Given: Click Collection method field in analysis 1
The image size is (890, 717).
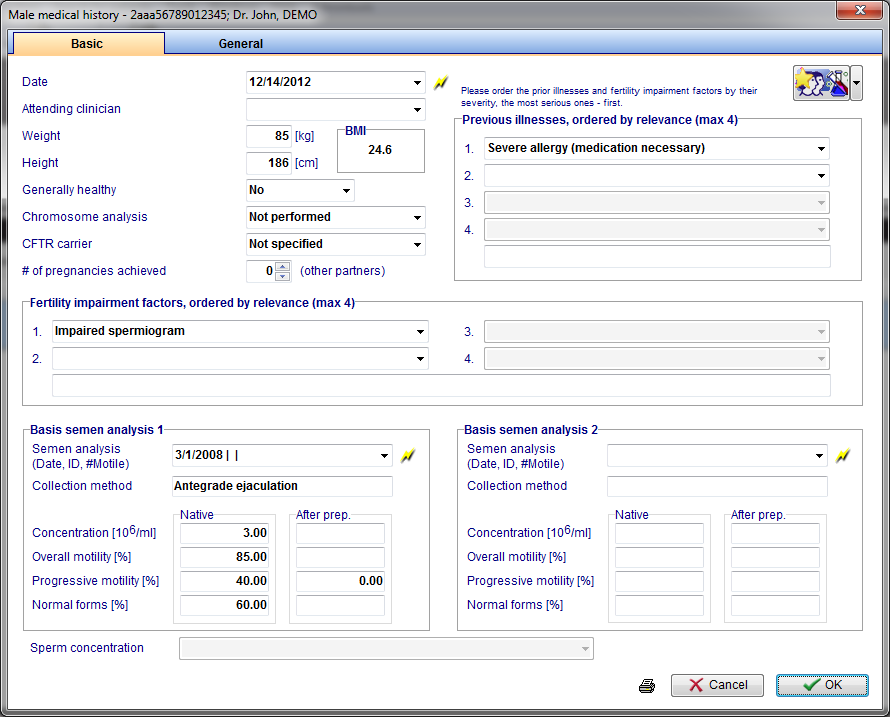Looking at the screenshot, I should click(x=282, y=487).
